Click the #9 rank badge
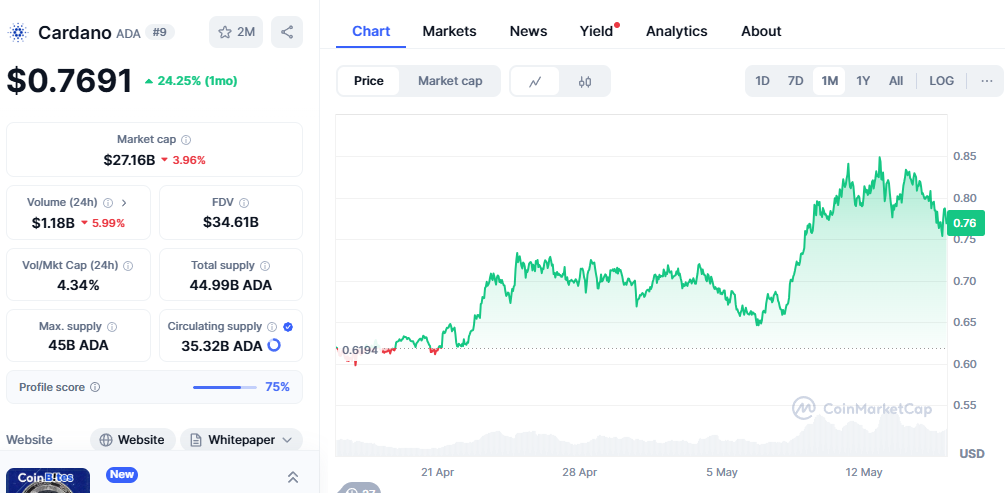The image size is (1005, 493). pos(160,32)
